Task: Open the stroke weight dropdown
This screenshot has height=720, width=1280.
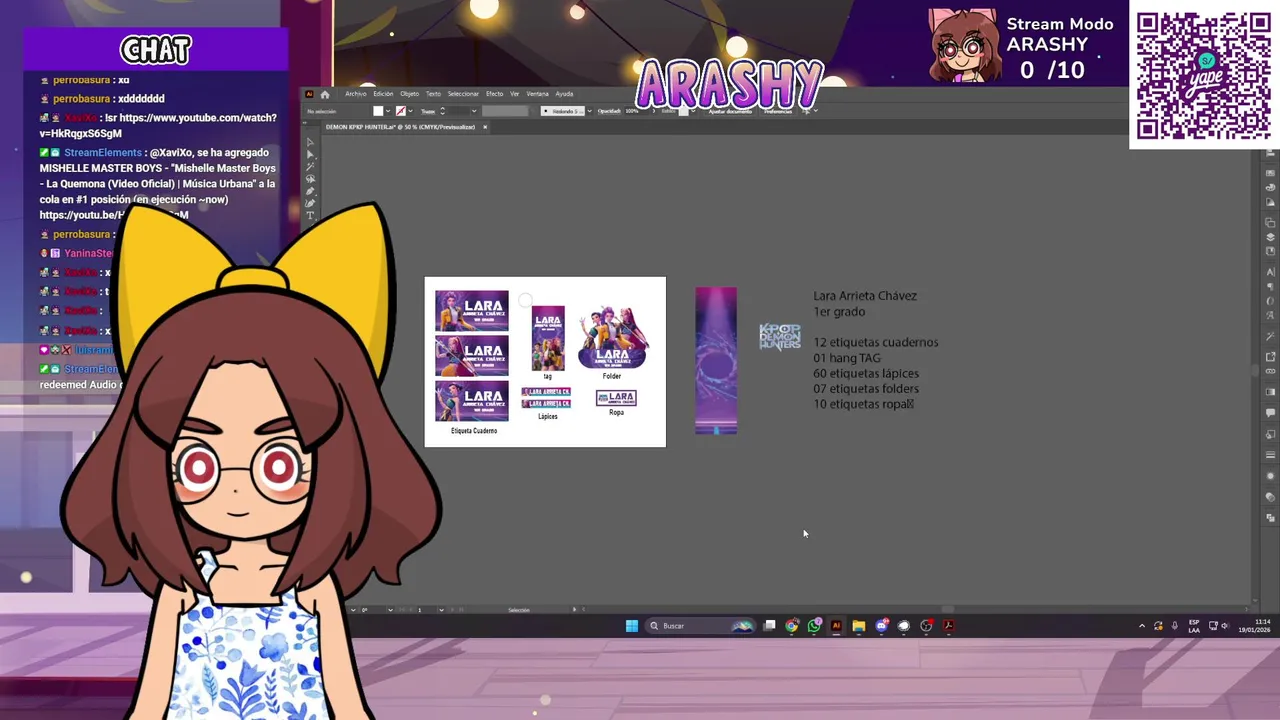Action: coord(474,111)
